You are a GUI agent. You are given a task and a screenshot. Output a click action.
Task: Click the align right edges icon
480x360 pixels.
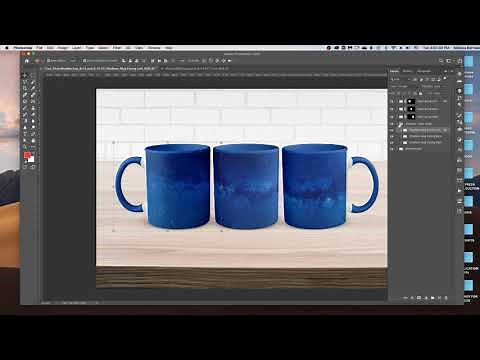point(136,61)
